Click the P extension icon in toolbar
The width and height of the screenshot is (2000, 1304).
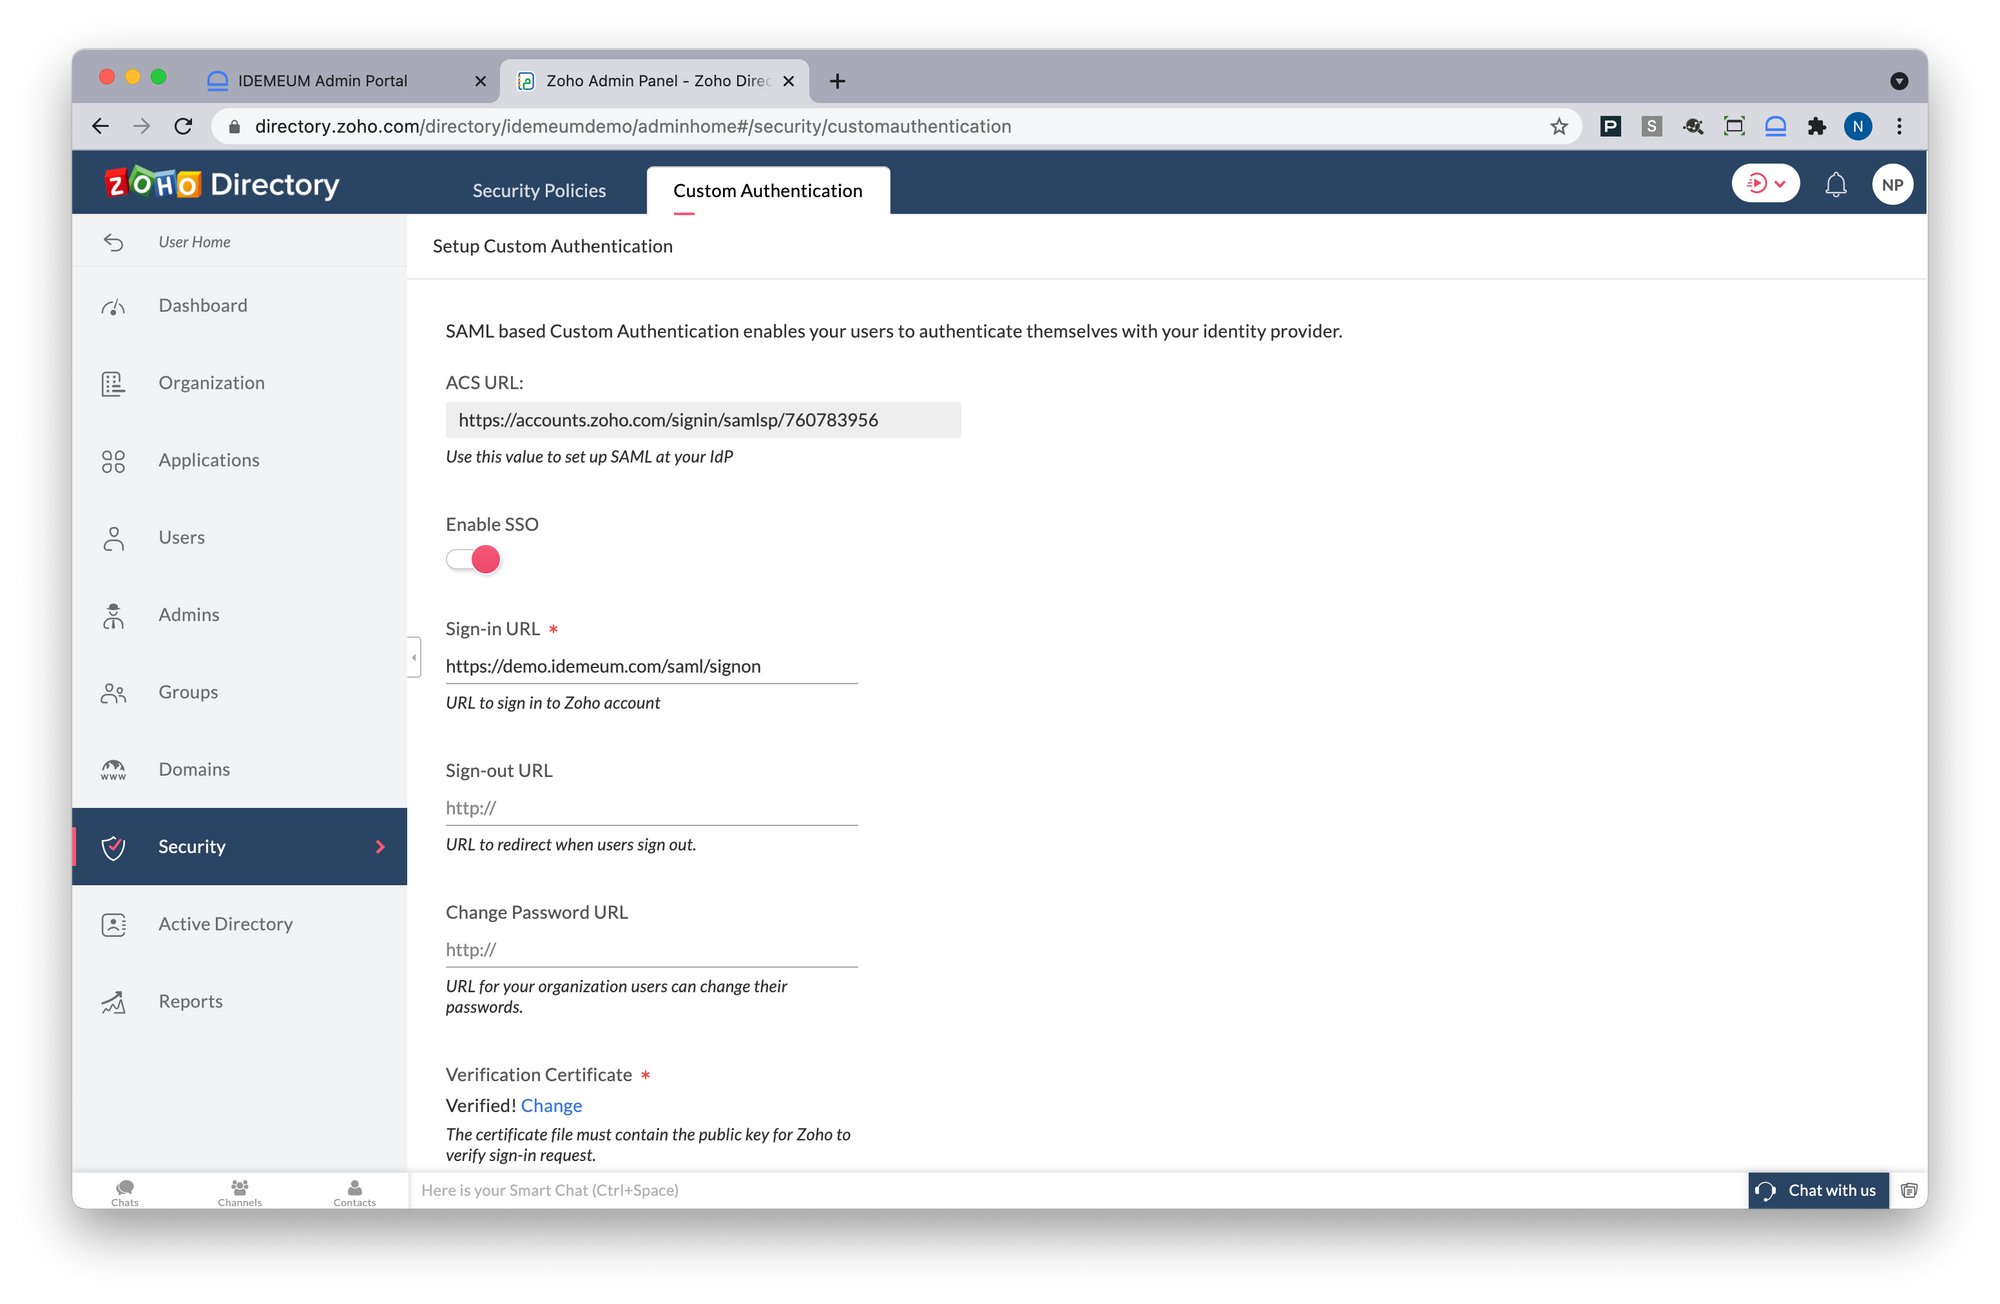point(1610,126)
